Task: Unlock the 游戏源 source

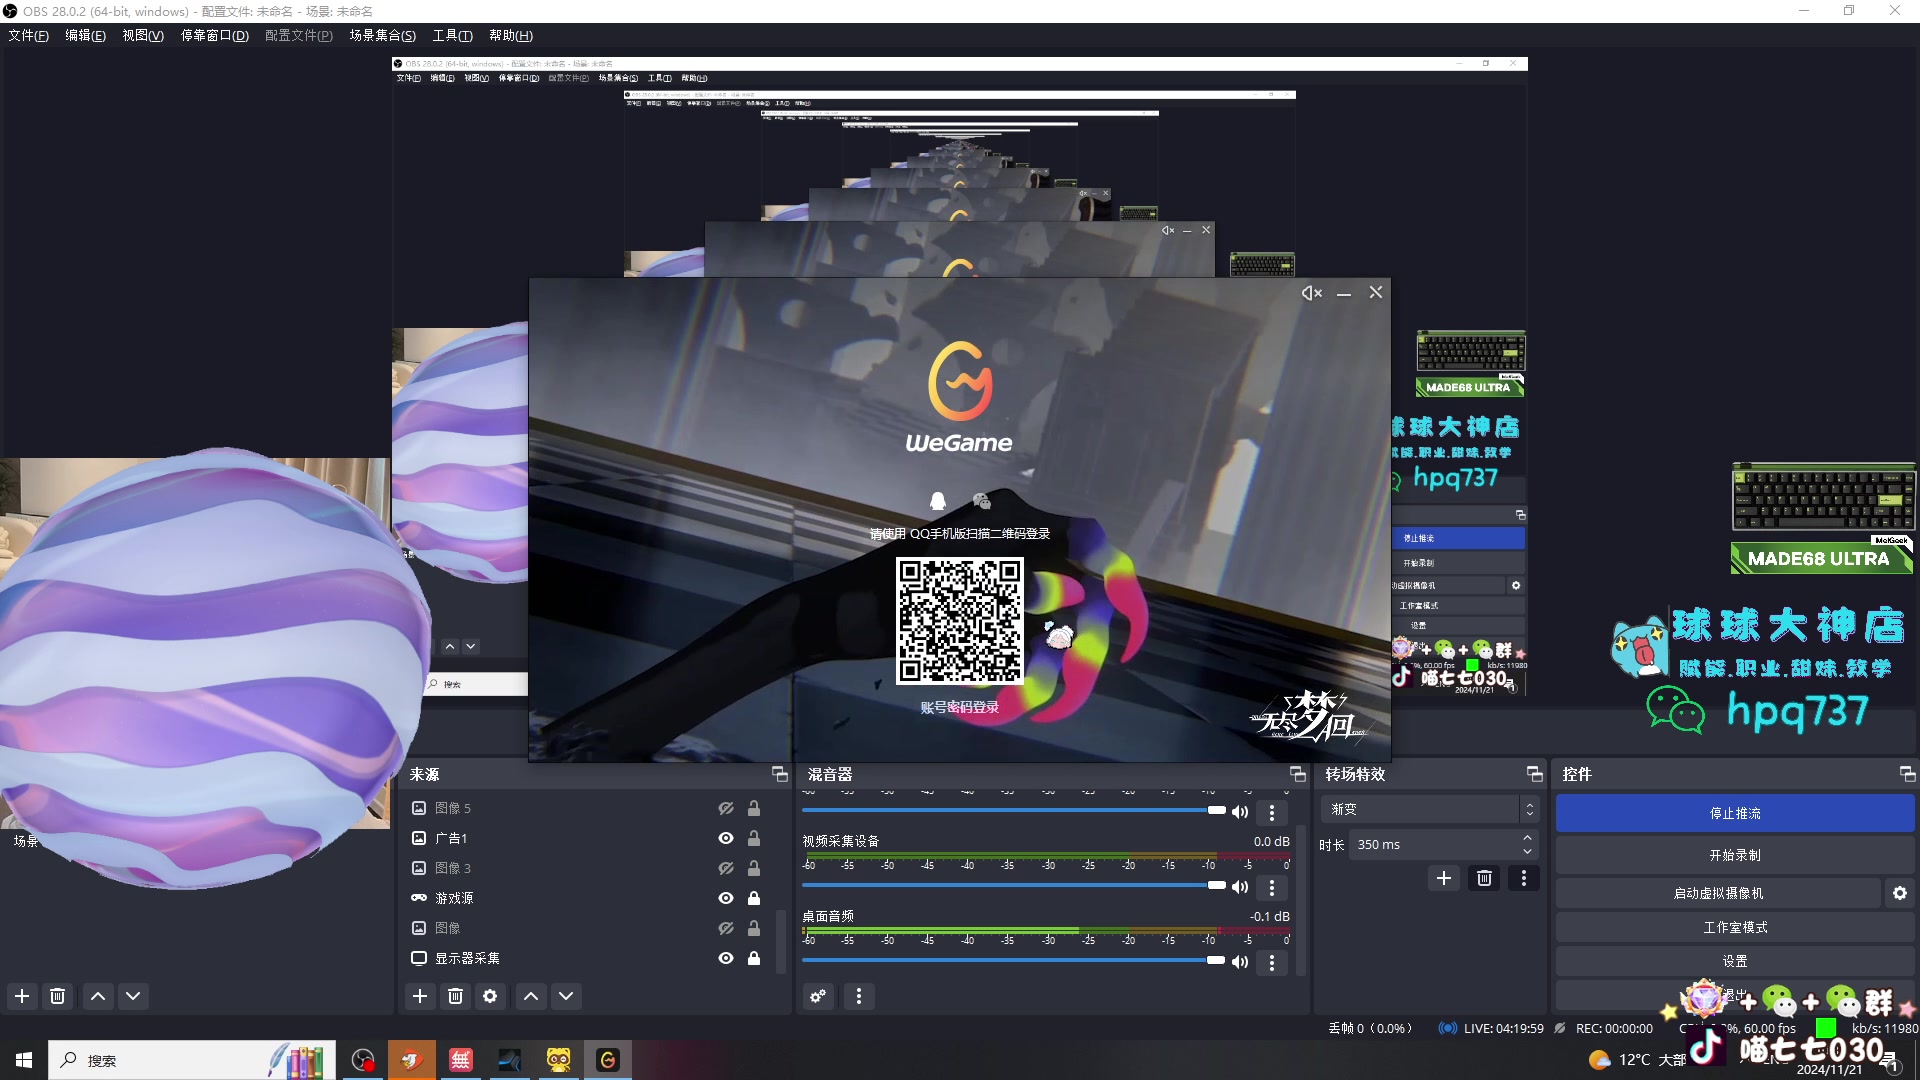Action: [754, 898]
